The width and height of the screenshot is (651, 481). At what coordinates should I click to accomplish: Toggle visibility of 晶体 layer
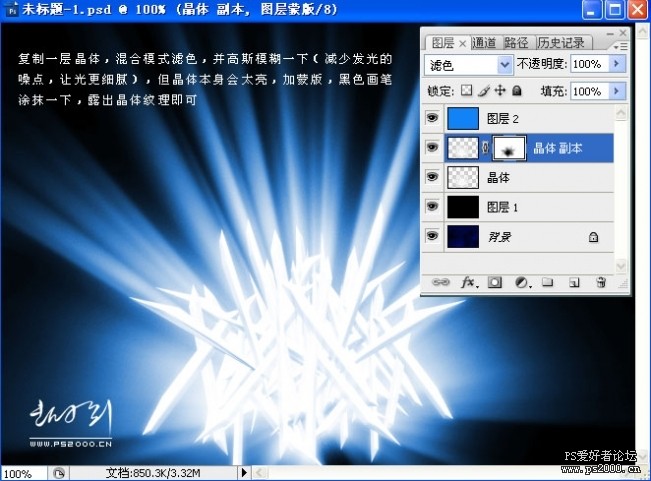pyautogui.click(x=432, y=177)
